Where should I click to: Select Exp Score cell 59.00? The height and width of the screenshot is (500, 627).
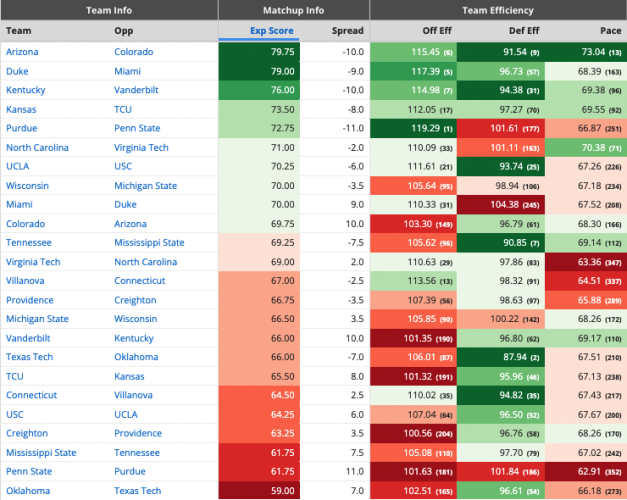click(x=259, y=491)
